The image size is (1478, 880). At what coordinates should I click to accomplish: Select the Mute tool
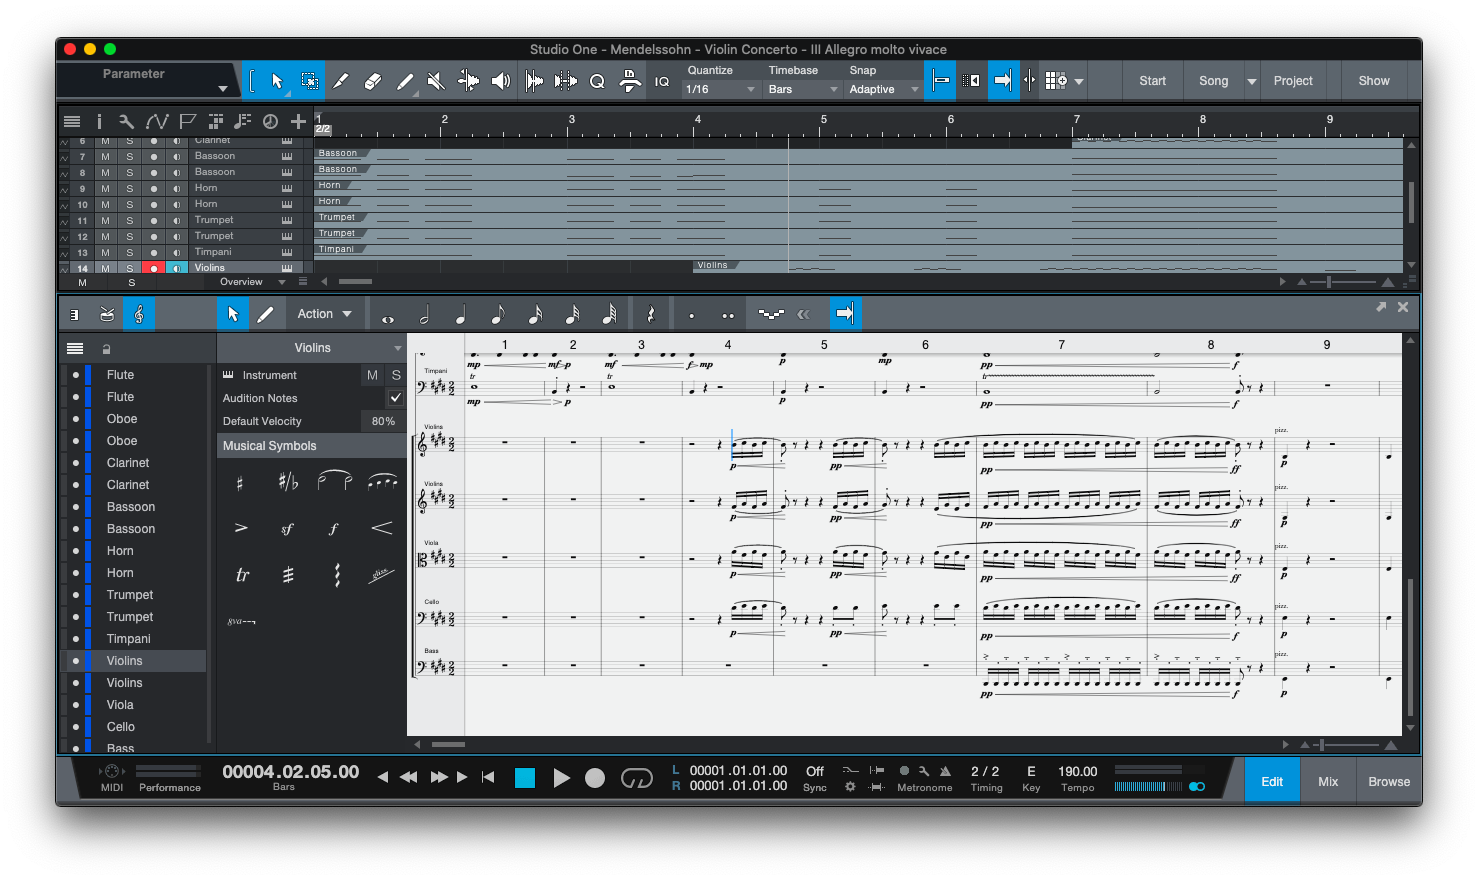click(x=436, y=81)
